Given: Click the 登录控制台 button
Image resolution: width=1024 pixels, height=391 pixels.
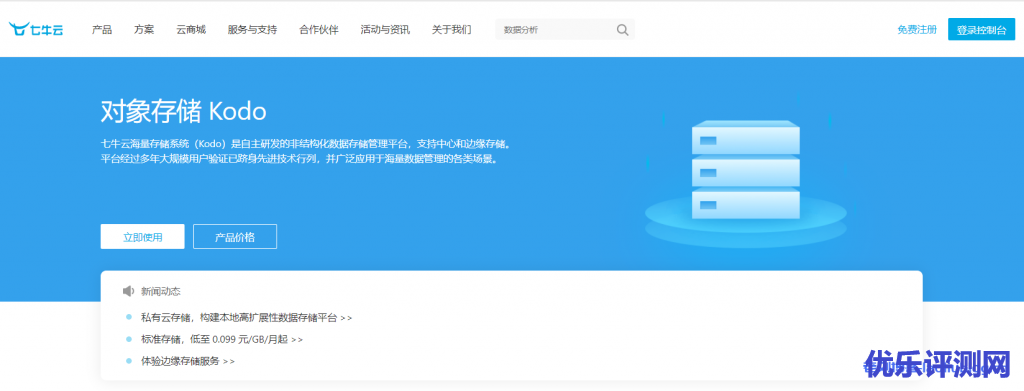Looking at the screenshot, I should (982, 29).
